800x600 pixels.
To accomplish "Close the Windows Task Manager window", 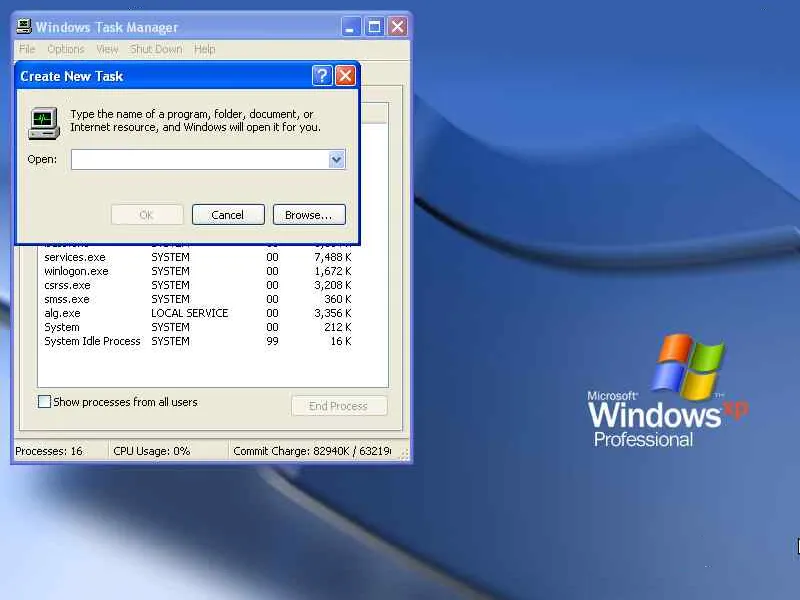I will click(397, 27).
